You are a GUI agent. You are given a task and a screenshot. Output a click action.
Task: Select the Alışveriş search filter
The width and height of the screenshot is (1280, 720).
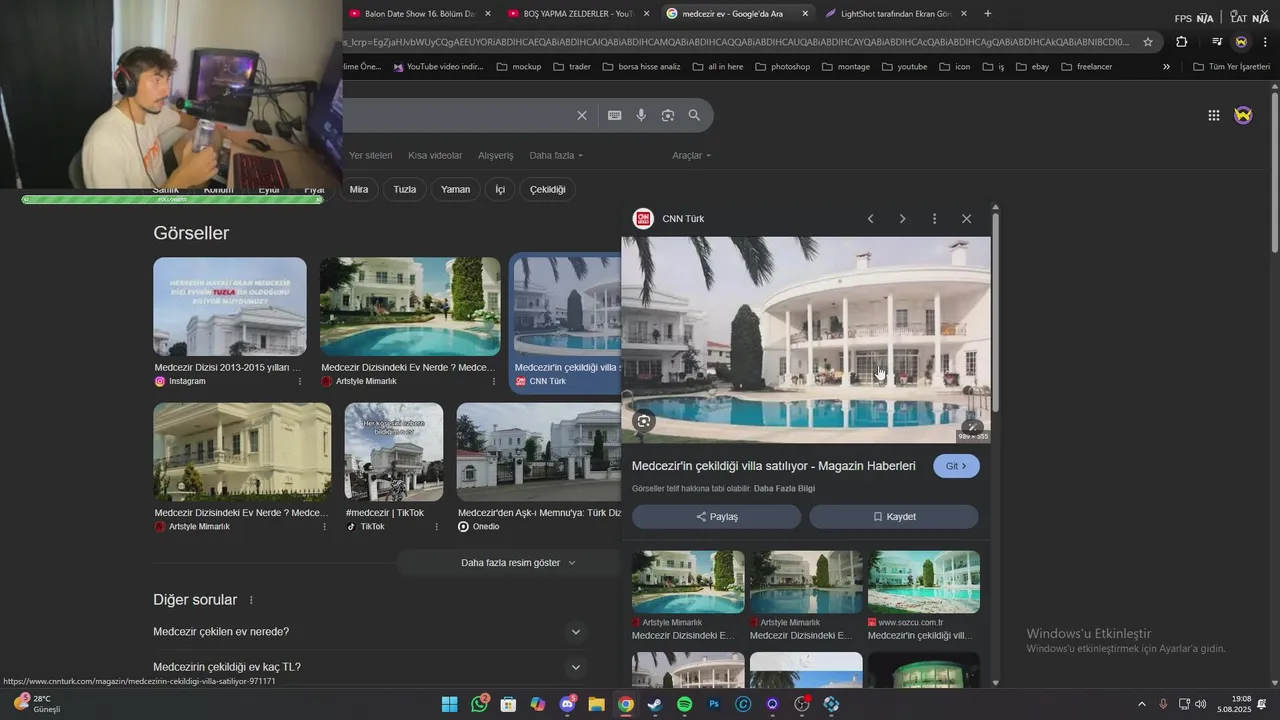[496, 155]
